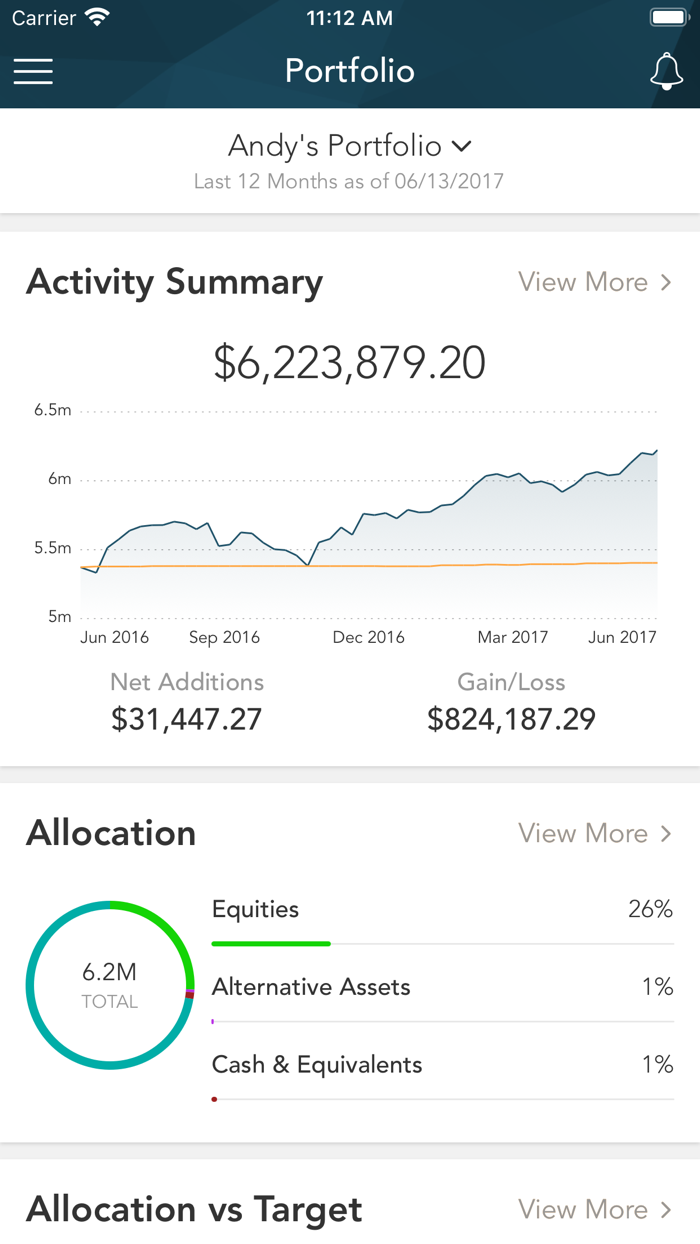Click the green Equities progress bar
The height and width of the screenshot is (1244, 700).
270,942
